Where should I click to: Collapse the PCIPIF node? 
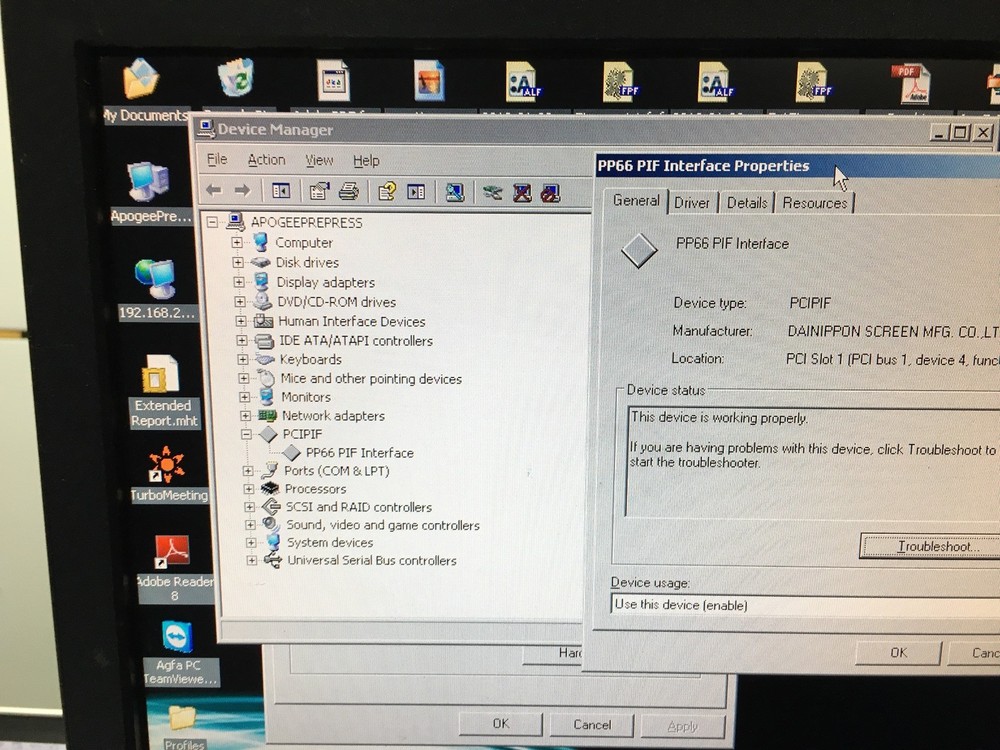click(x=246, y=434)
